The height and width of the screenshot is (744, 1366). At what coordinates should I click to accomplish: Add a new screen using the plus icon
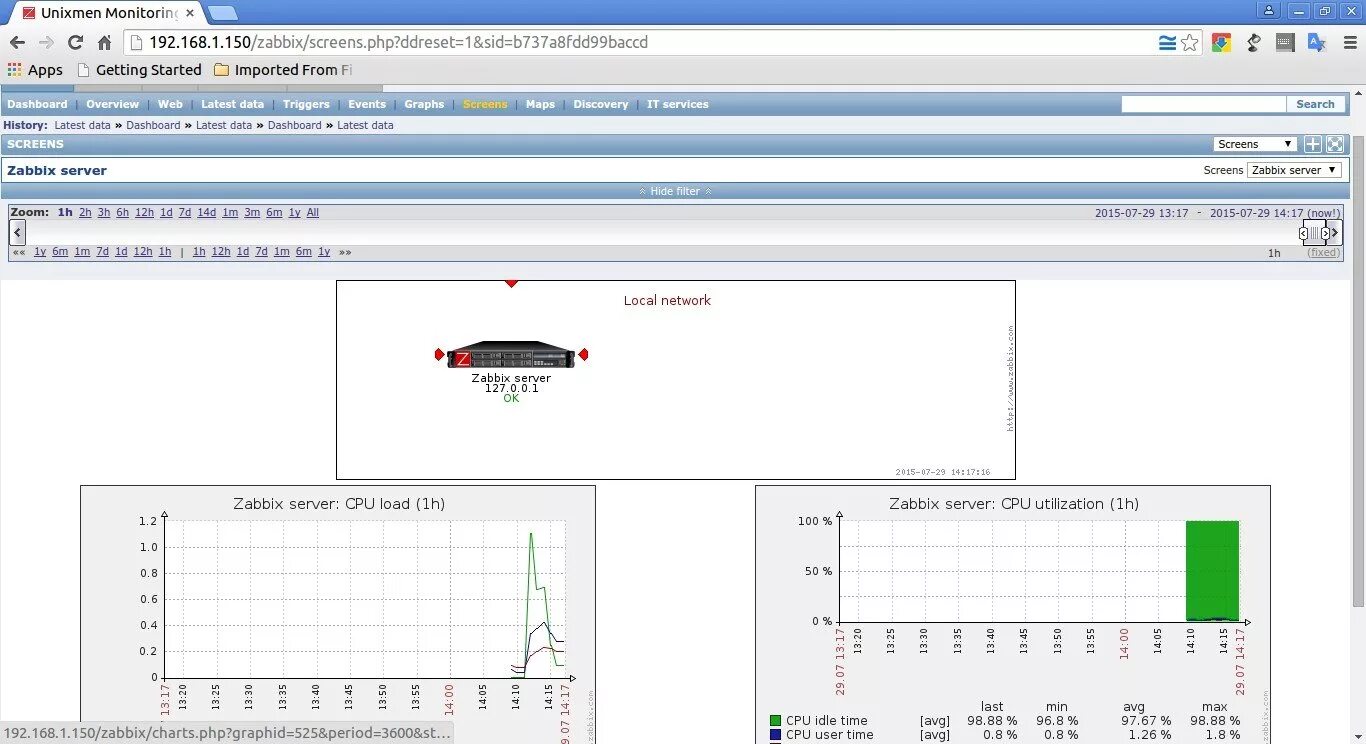pos(1312,143)
